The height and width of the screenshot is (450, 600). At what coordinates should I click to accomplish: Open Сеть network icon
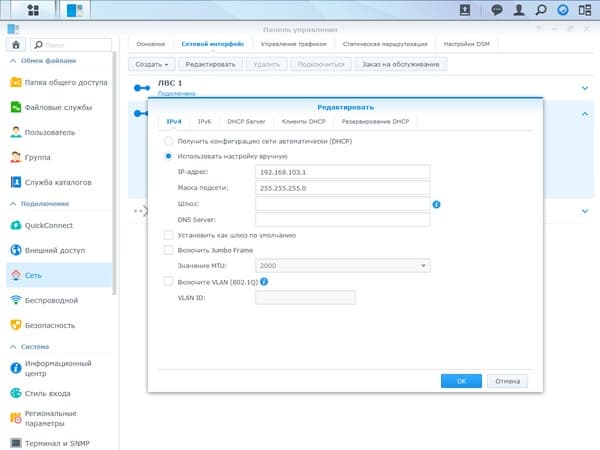pos(16,275)
